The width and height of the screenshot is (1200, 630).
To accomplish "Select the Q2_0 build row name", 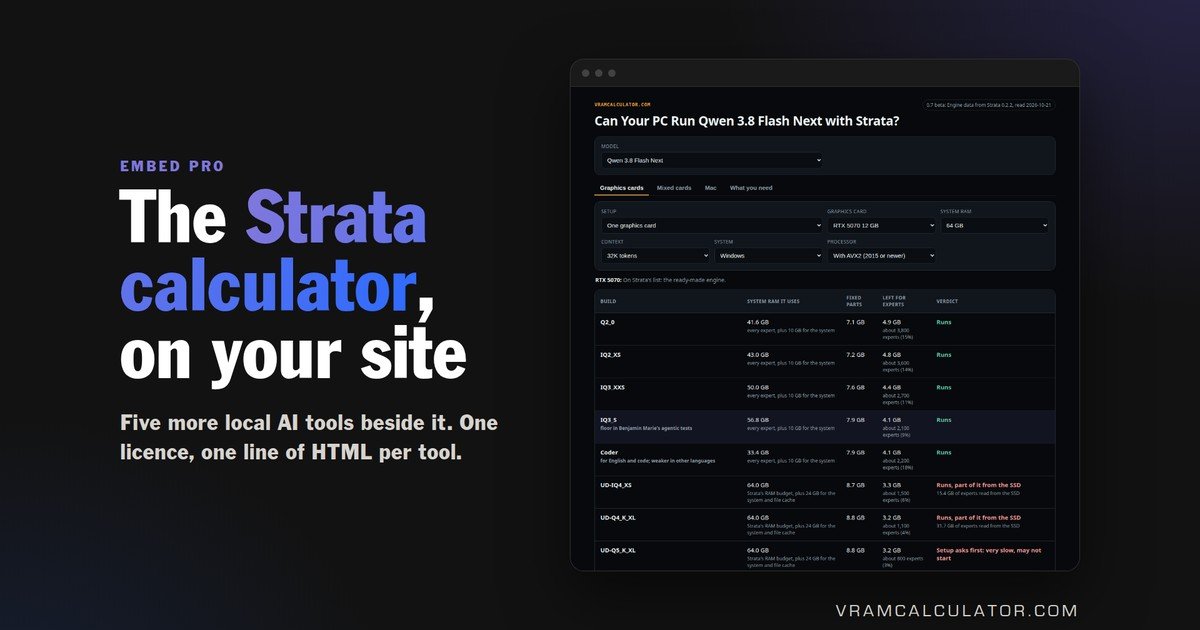I will pos(607,322).
